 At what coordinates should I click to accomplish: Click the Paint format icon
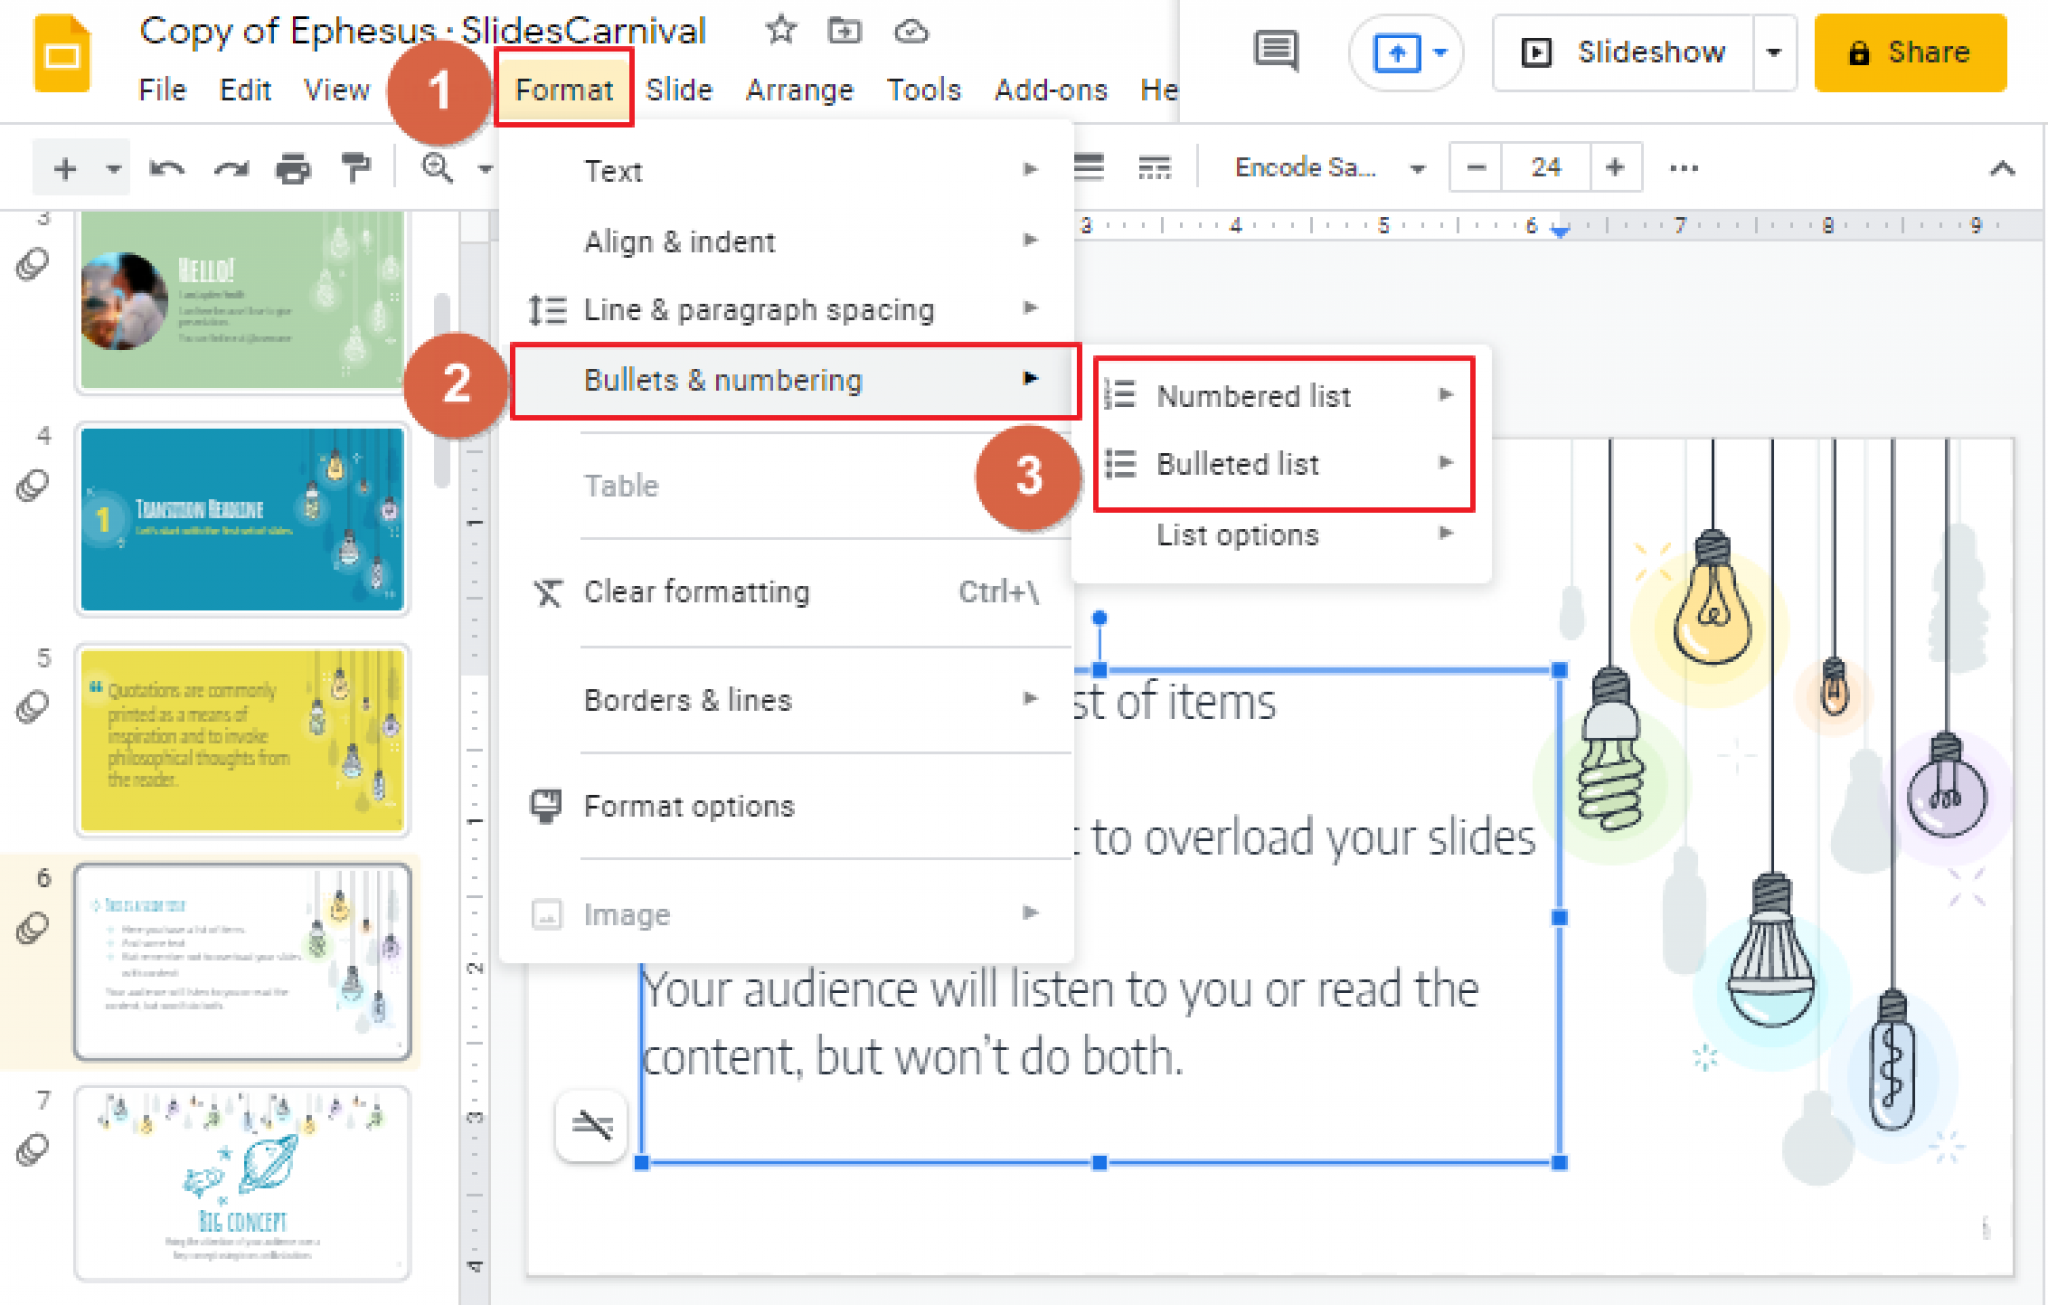point(363,166)
